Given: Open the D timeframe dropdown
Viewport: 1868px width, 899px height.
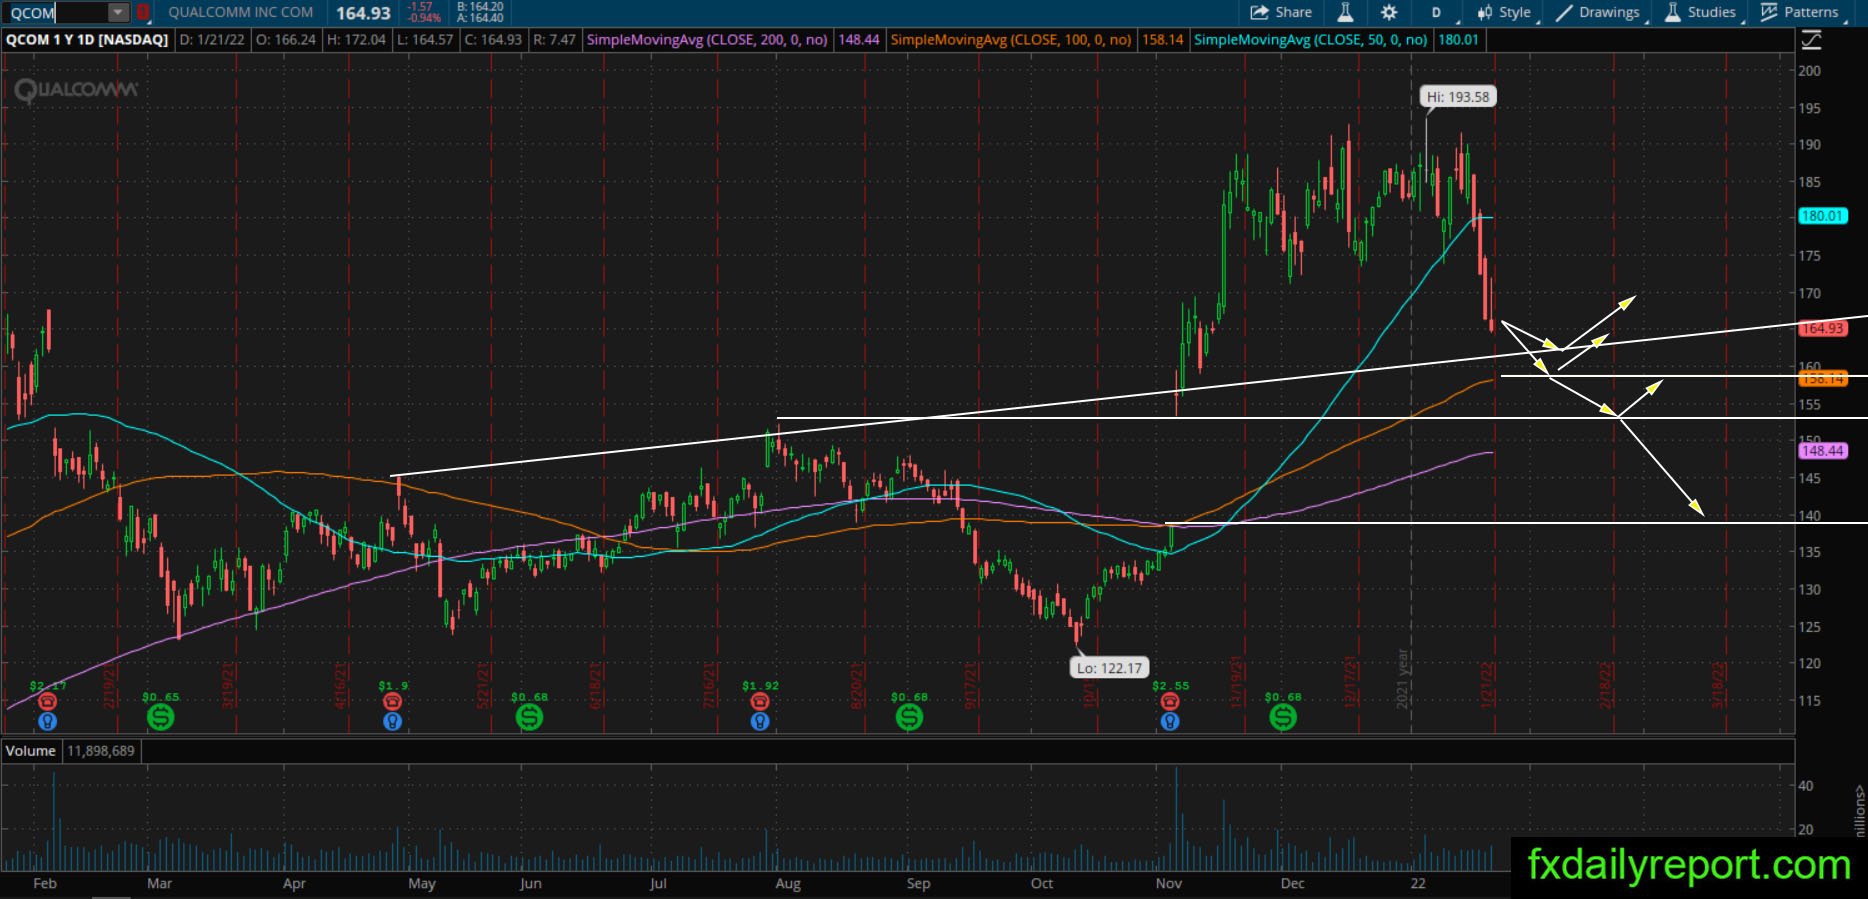Looking at the screenshot, I should (1438, 12).
